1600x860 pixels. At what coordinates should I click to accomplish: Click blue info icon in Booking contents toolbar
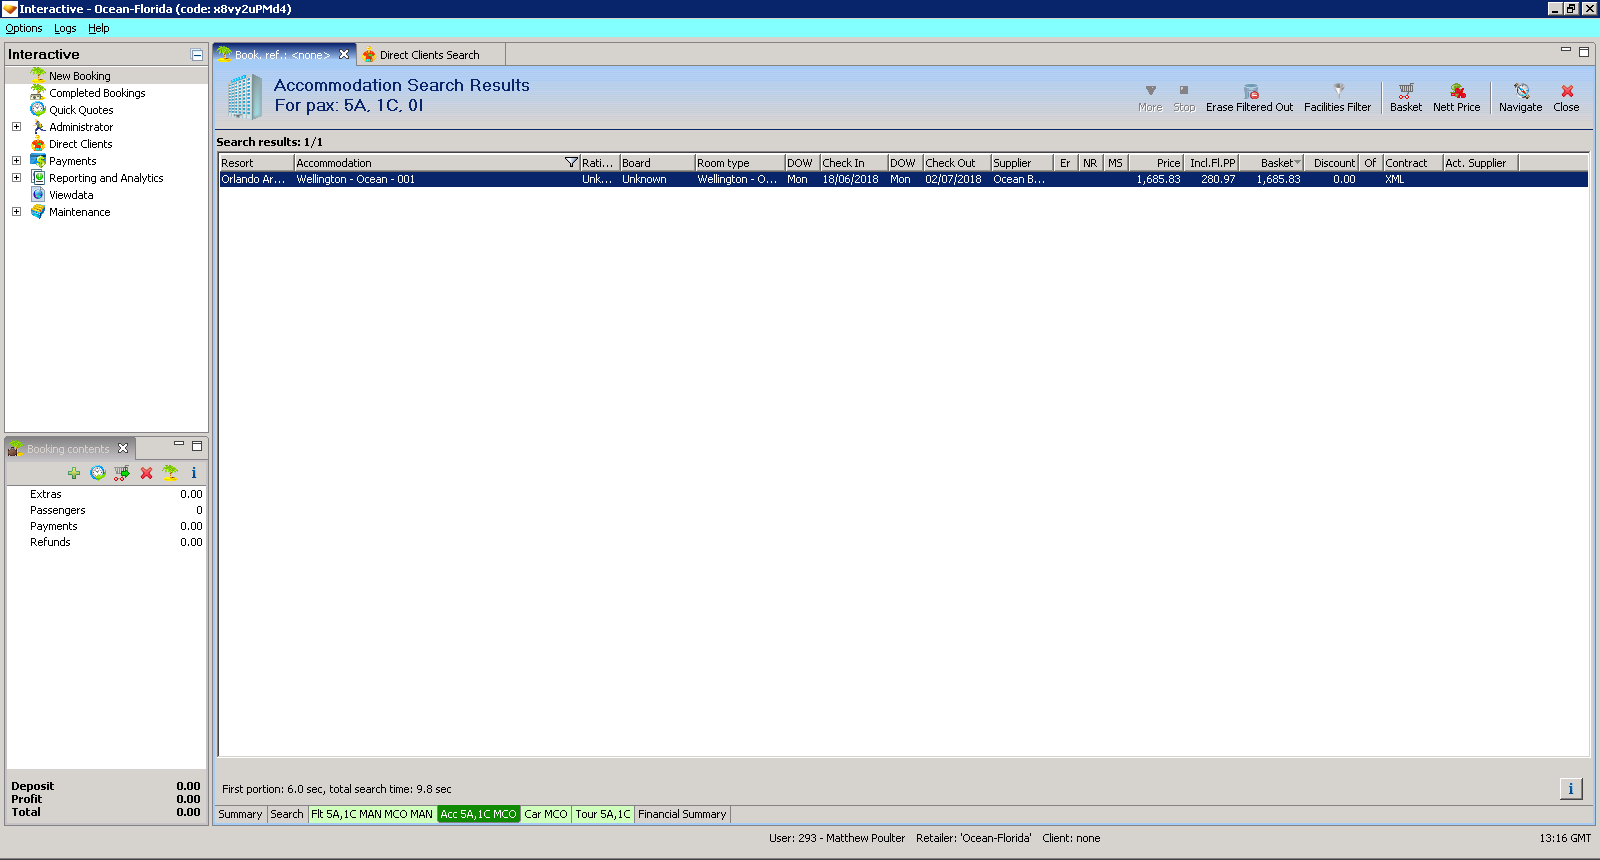(x=194, y=473)
